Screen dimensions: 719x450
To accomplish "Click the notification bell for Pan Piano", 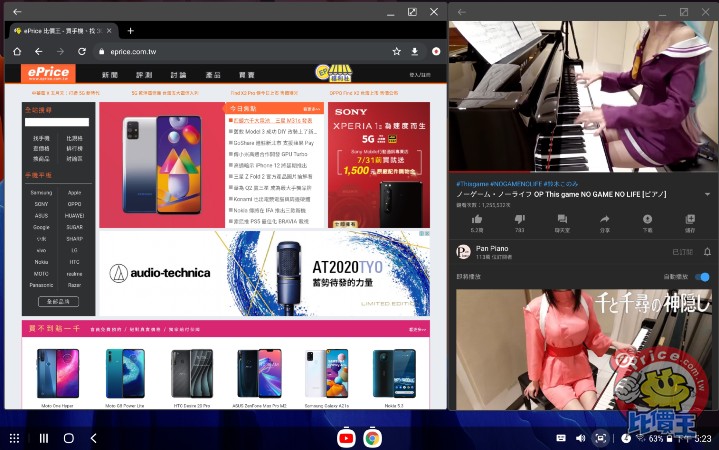I will coord(707,252).
